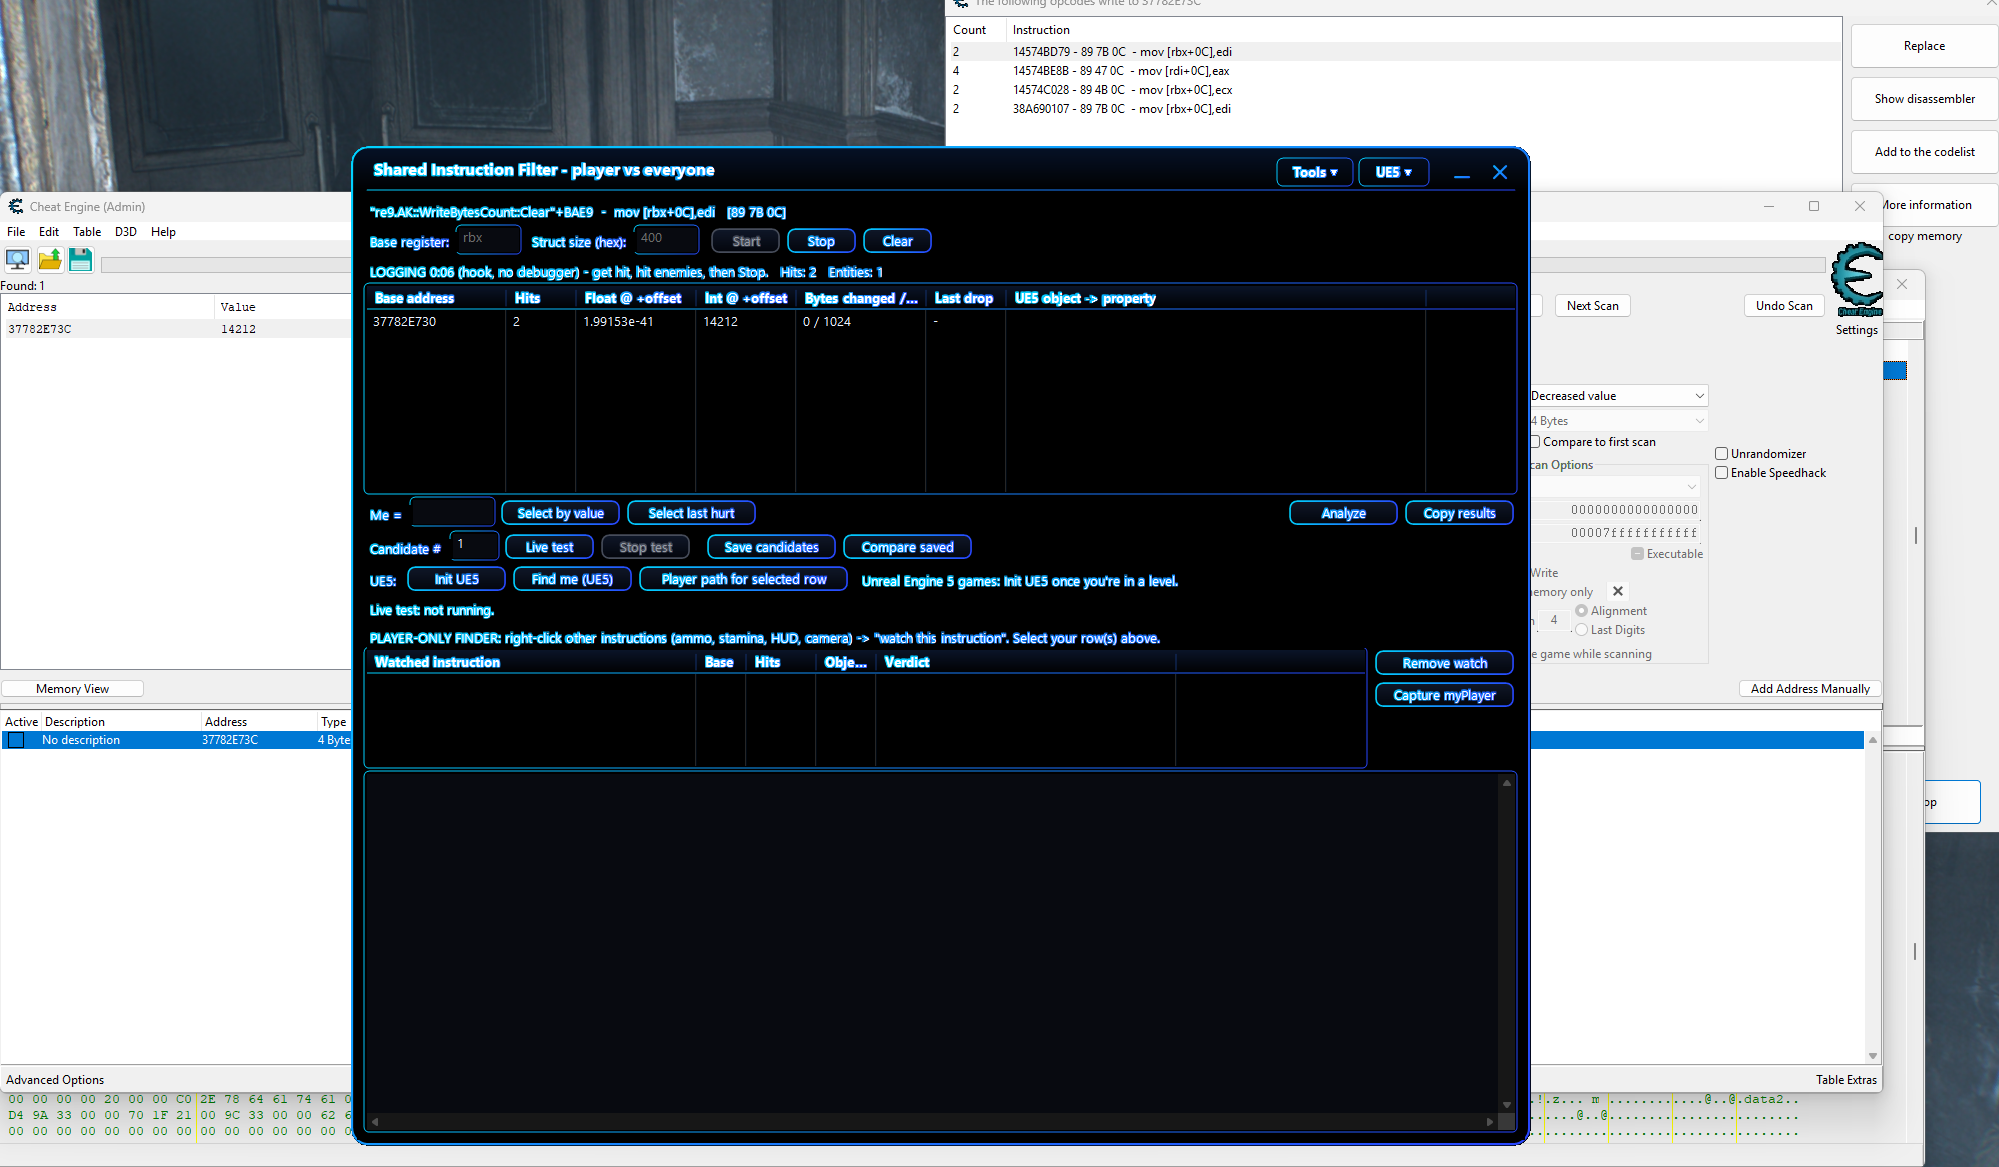Toggle Enable Speedhack checkbox
This screenshot has width=1999, height=1167.
point(1722,473)
